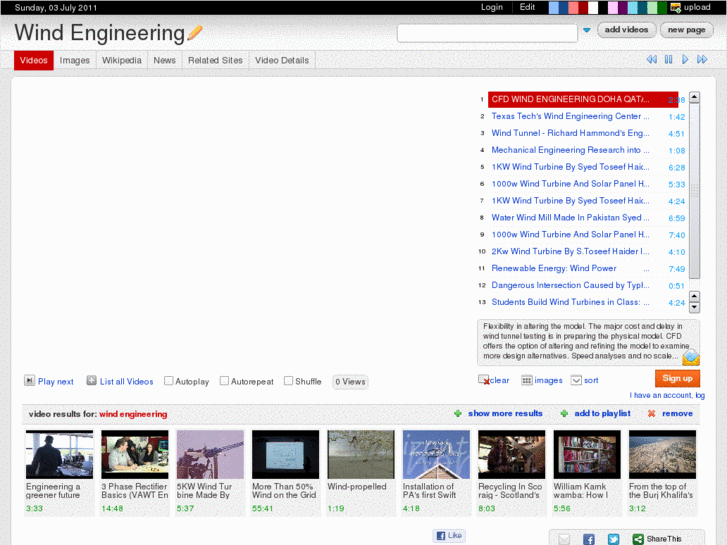727x545 pixels.
Task: Click the pencil edit icon beside Wind Engineering title
Action: [195, 33]
